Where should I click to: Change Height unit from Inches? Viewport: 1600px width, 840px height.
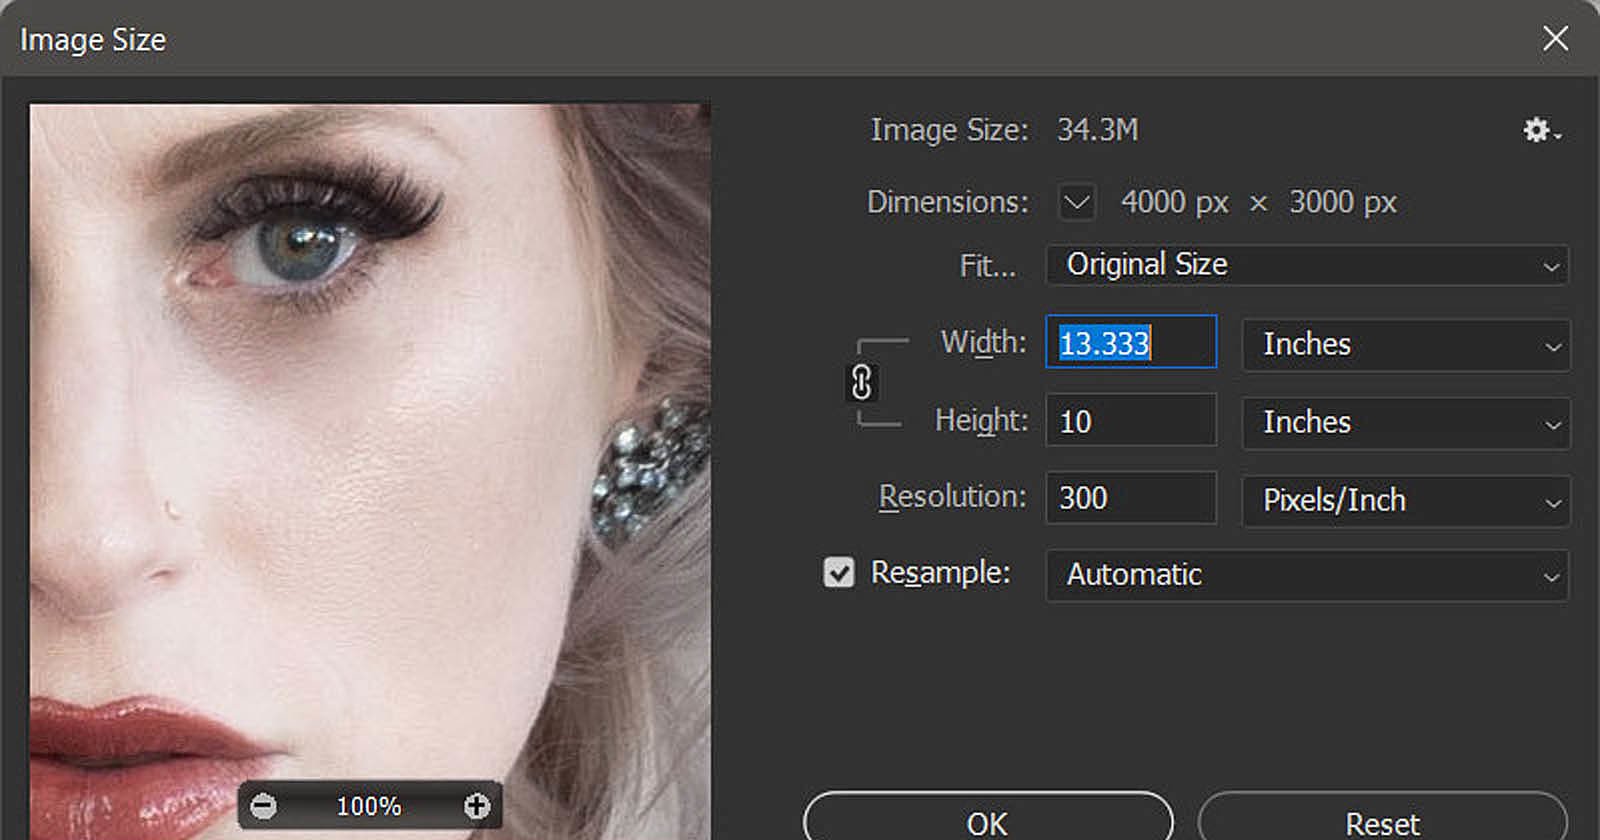tap(1406, 422)
